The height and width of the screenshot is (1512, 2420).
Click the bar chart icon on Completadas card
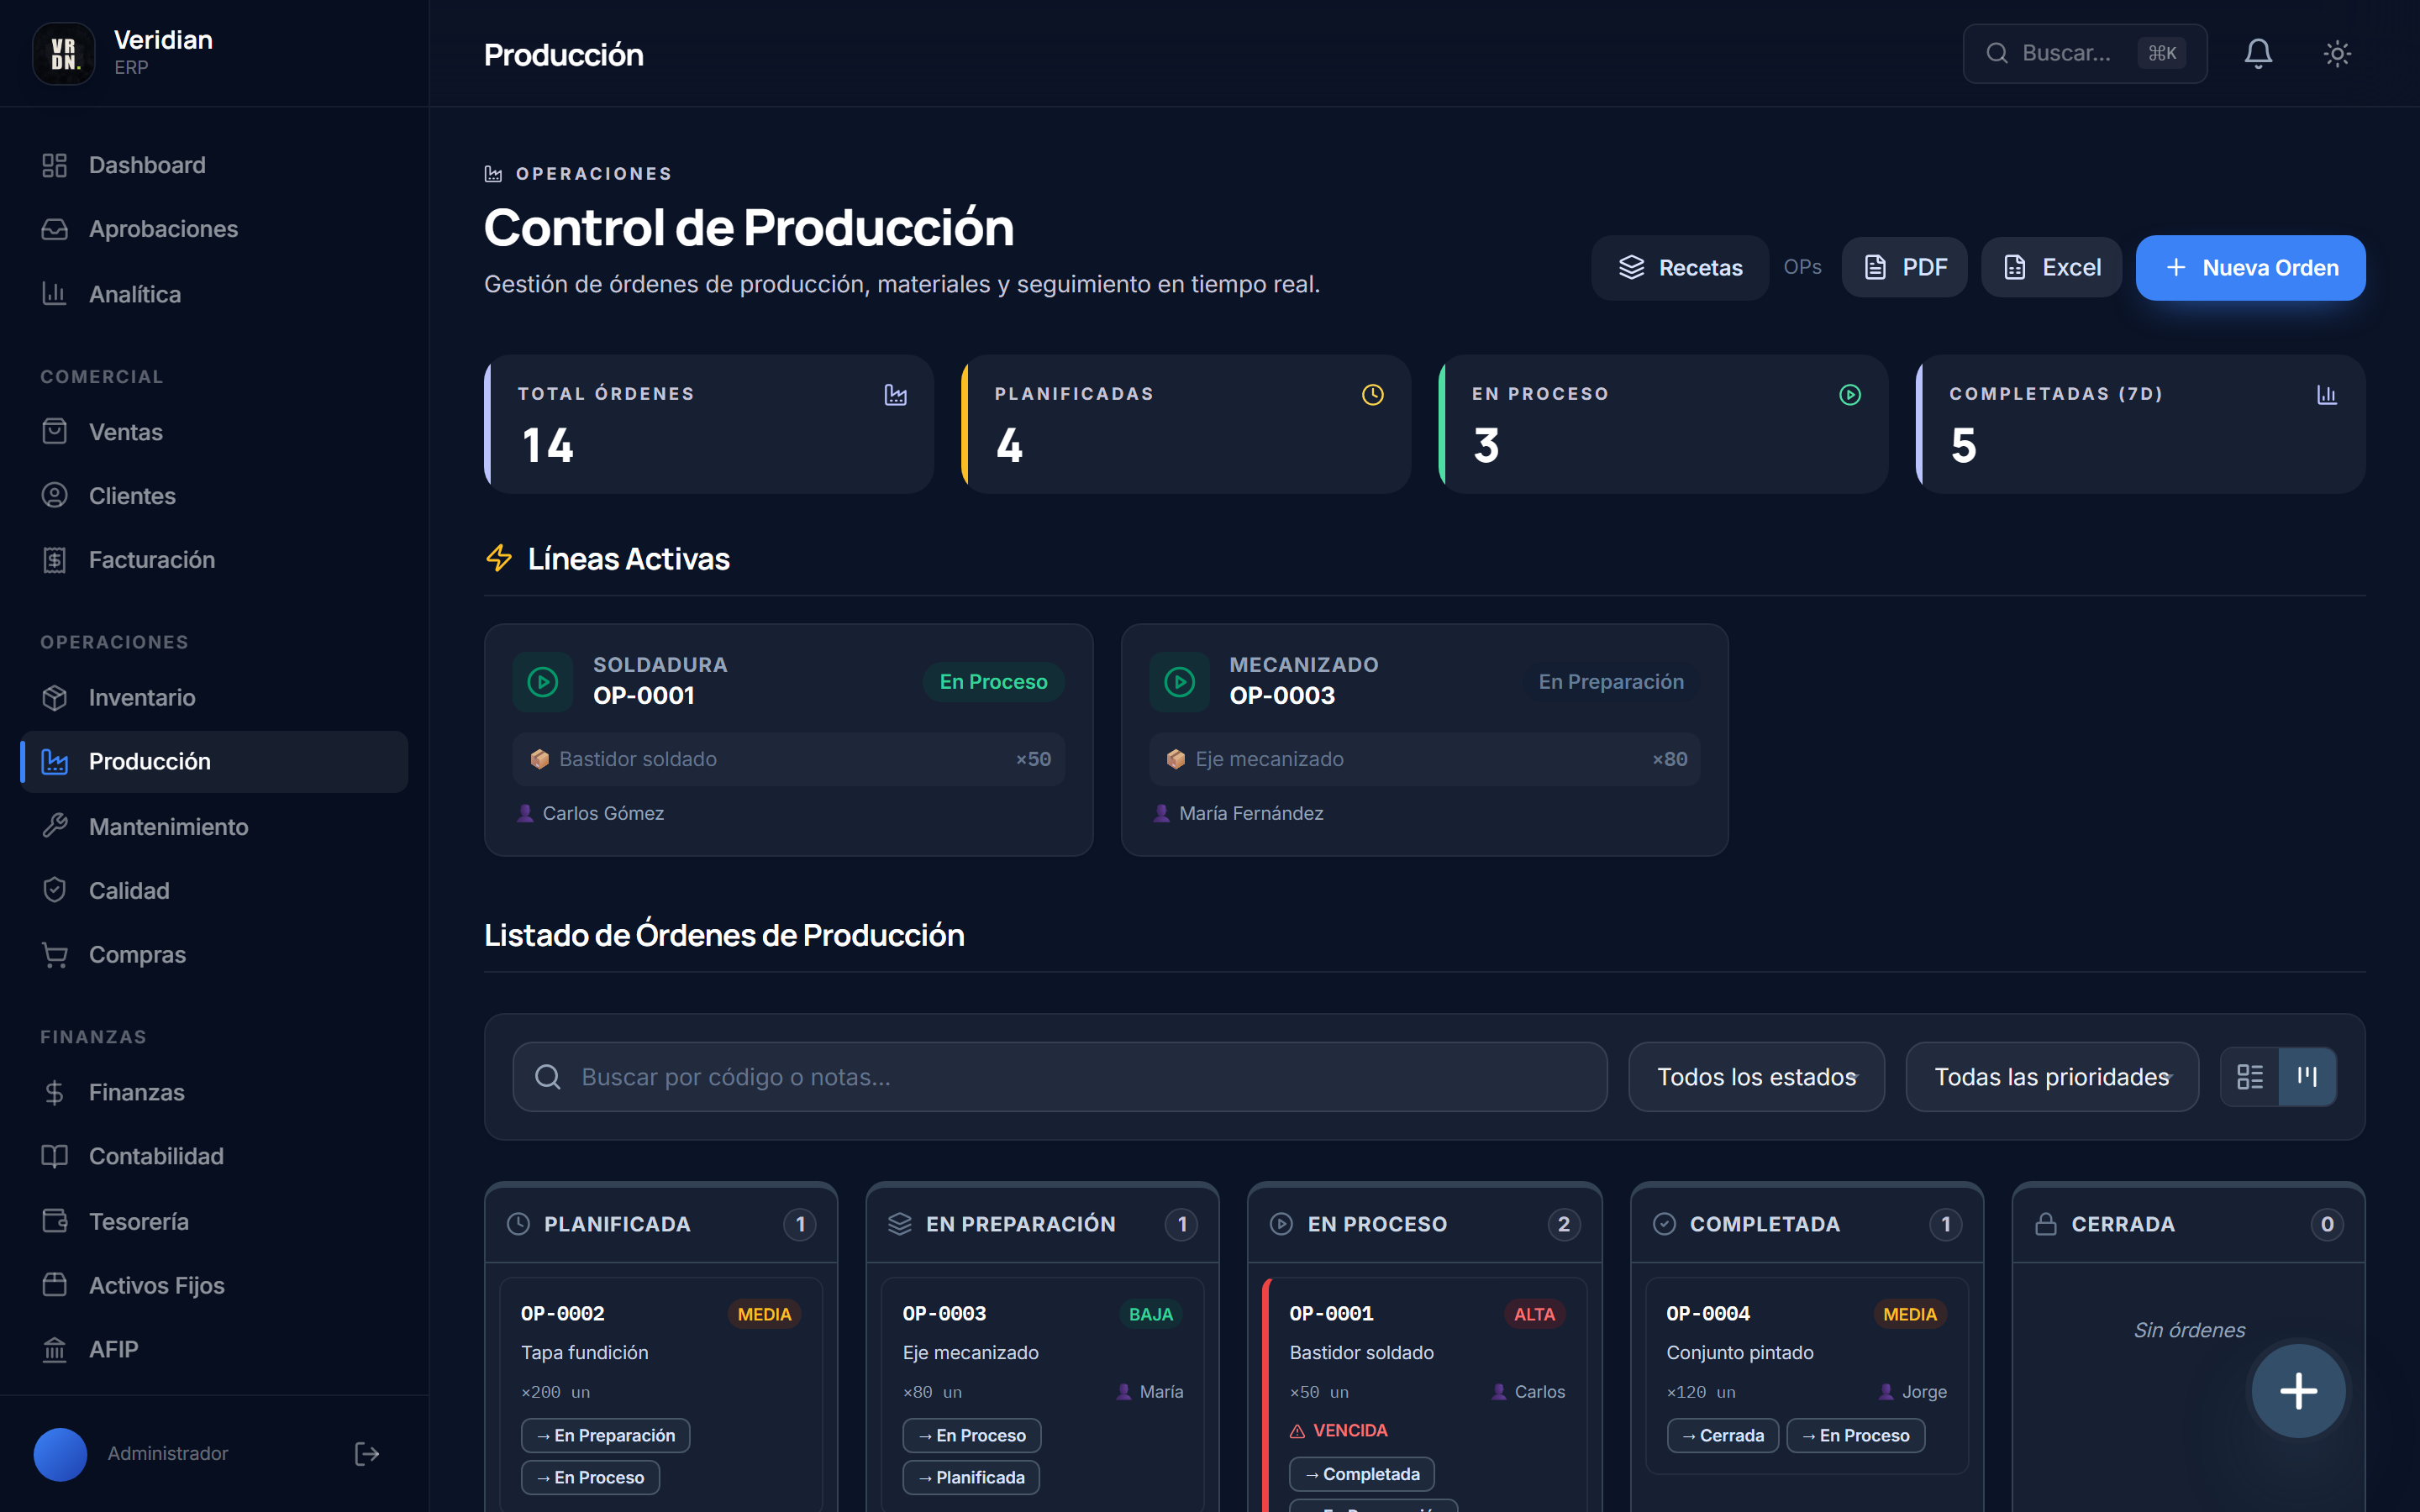(2327, 395)
